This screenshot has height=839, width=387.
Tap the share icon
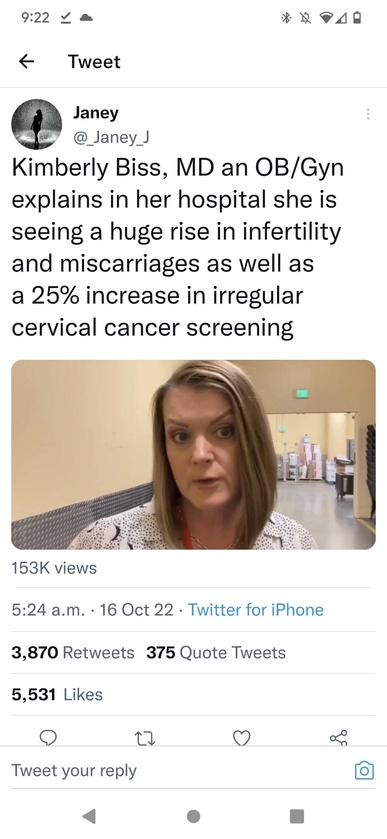click(338, 738)
